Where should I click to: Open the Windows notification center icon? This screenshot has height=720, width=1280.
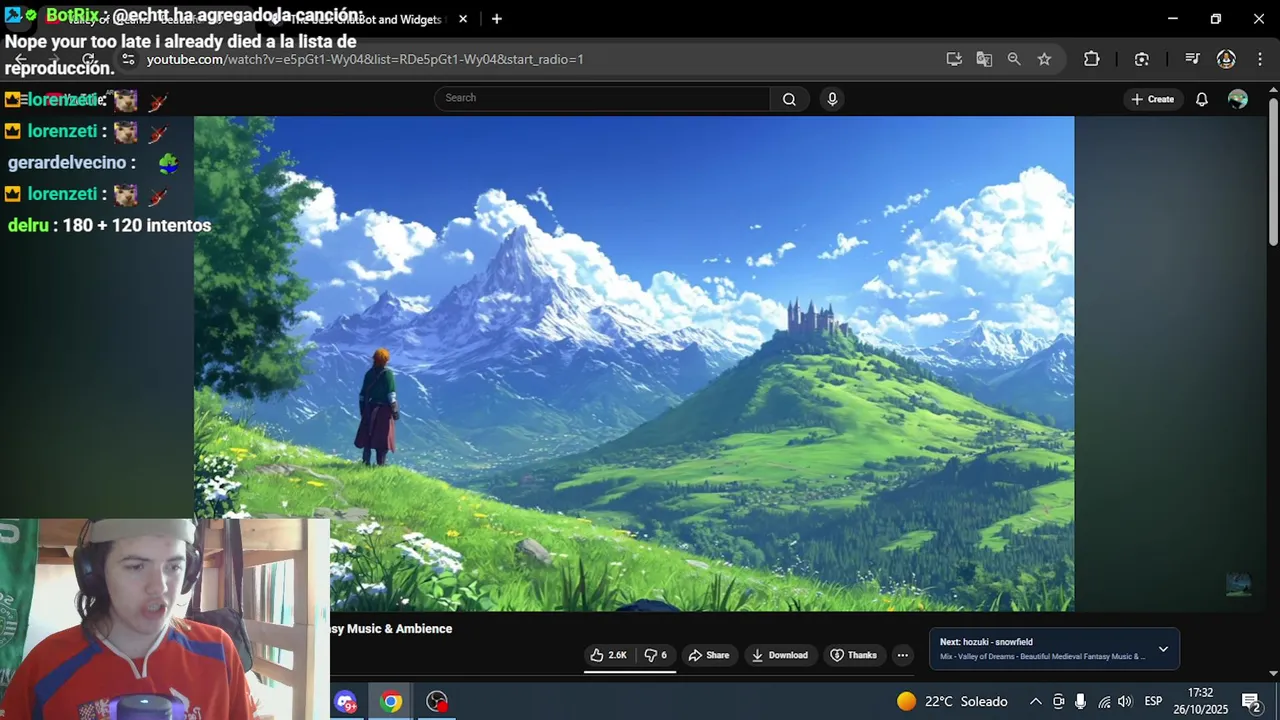click(x=1250, y=702)
